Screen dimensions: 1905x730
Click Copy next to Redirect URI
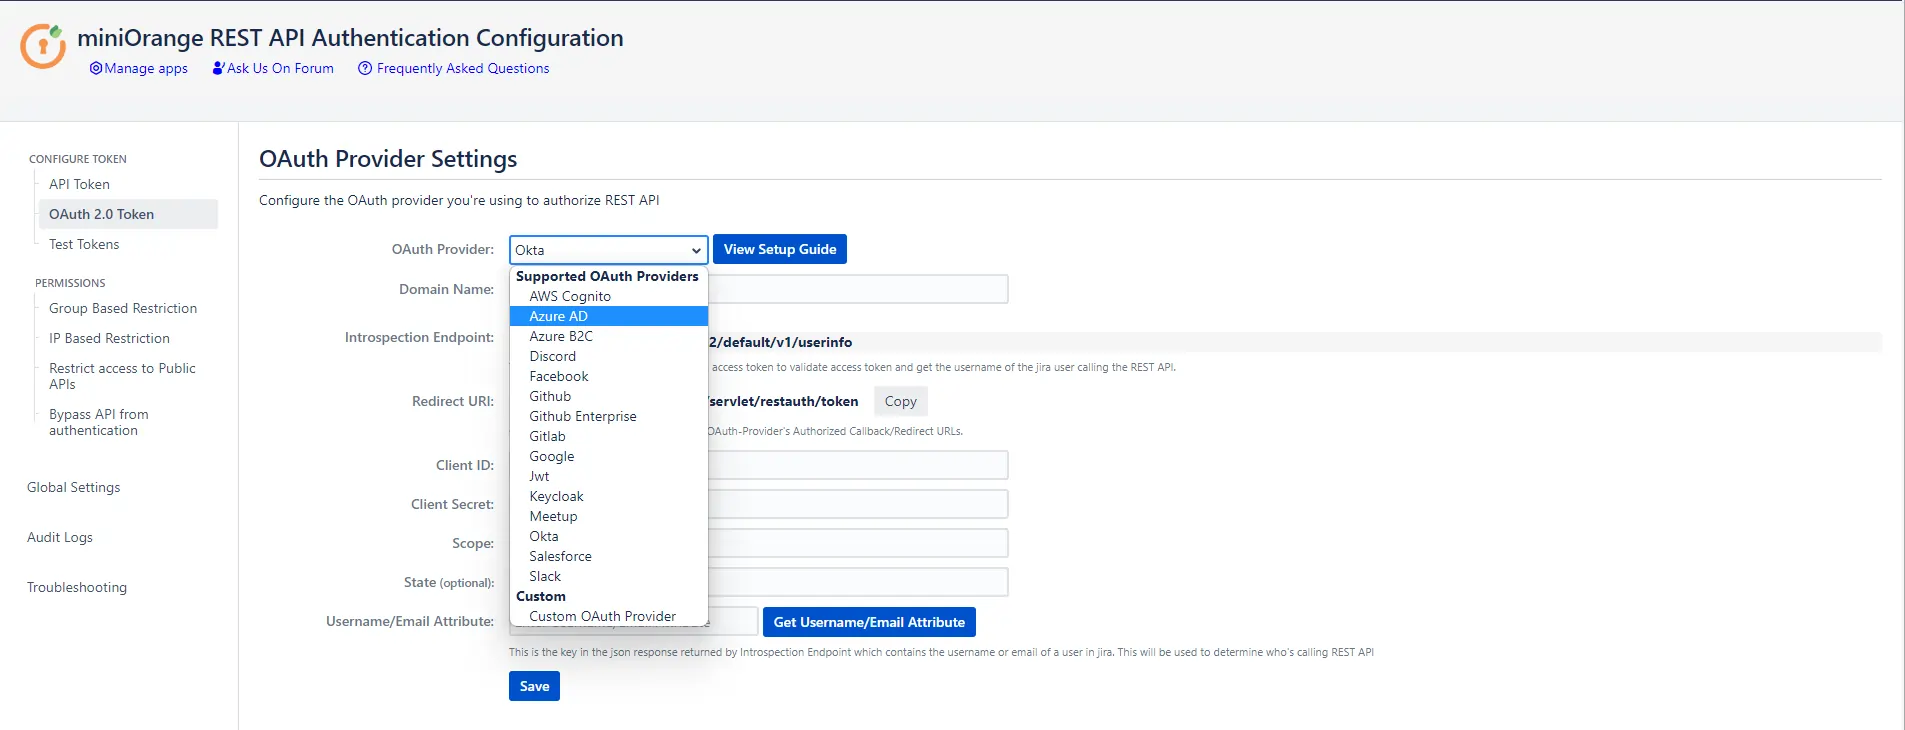click(901, 401)
